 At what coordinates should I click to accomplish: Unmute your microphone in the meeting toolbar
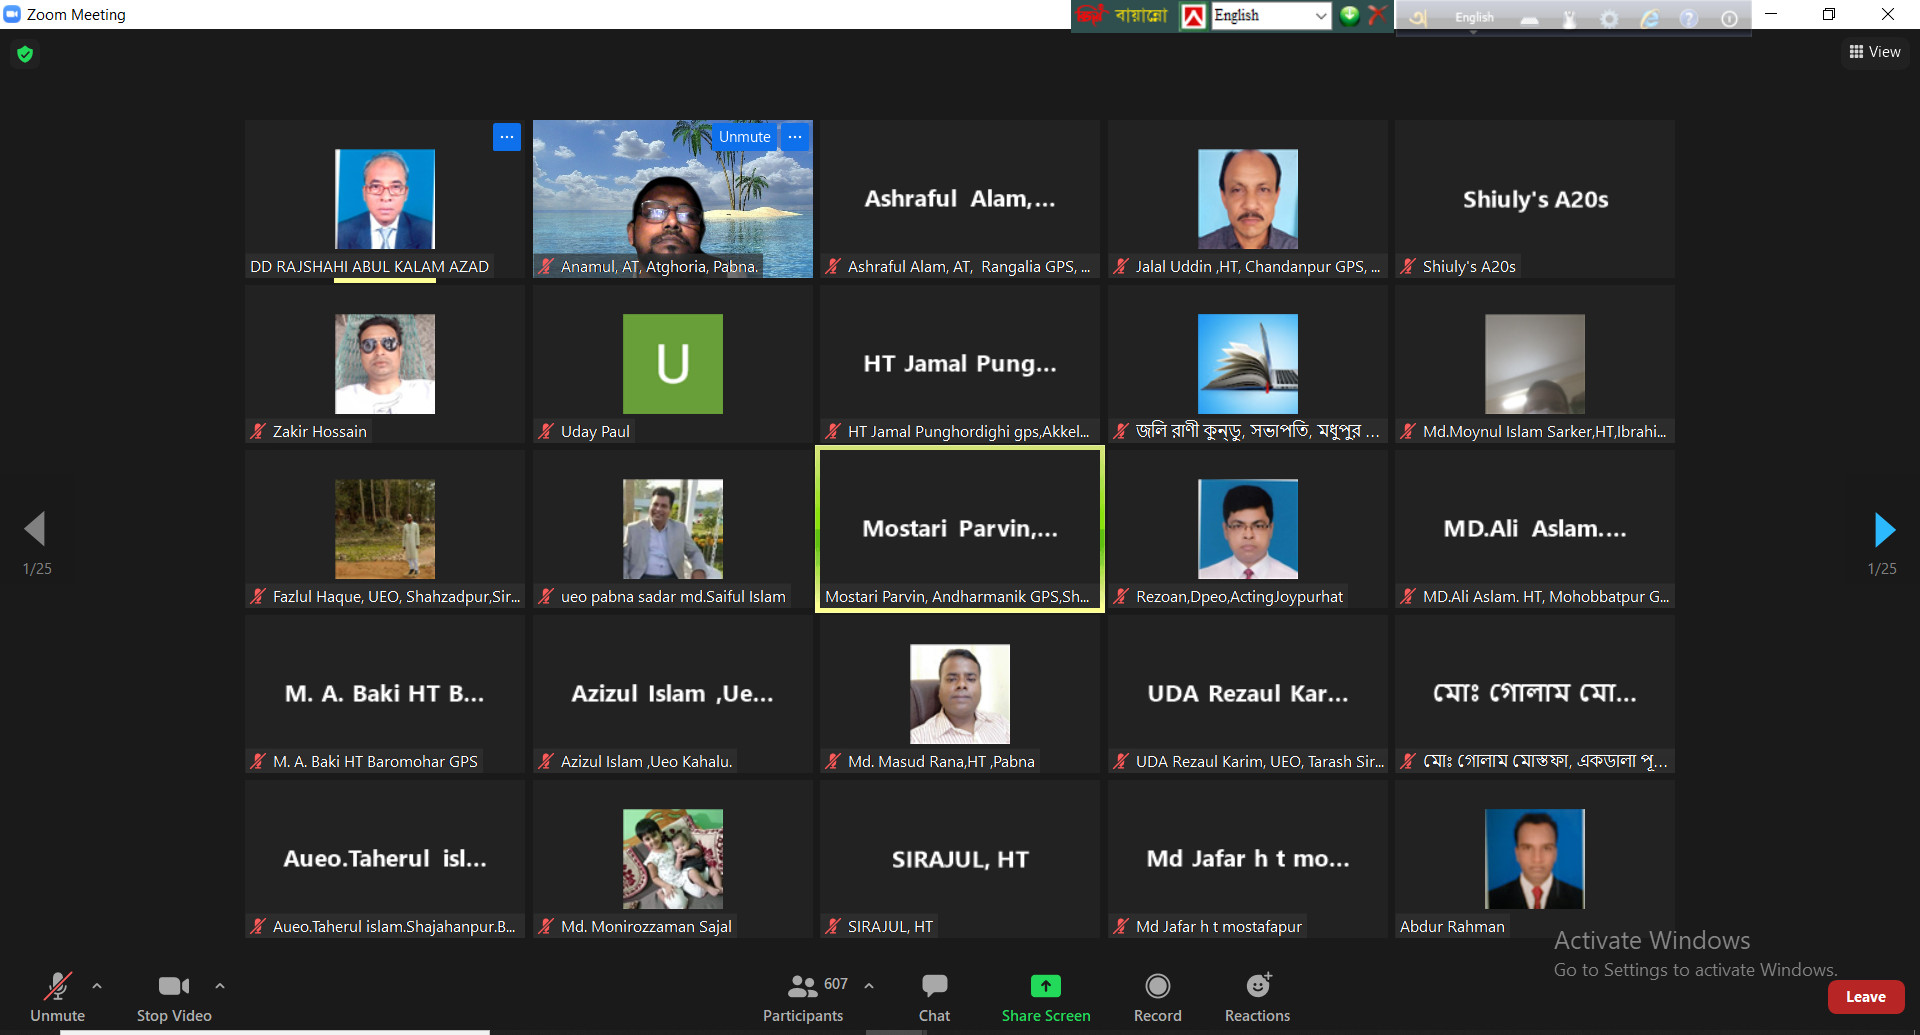click(57, 997)
